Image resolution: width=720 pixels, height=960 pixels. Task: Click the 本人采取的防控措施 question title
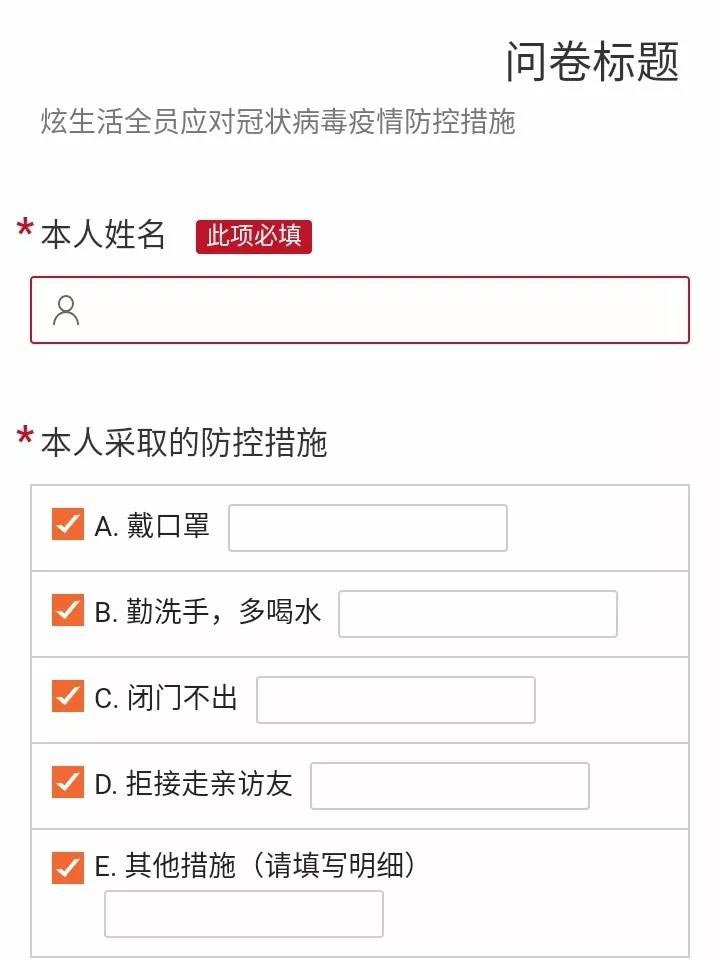pyautogui.click(x=184, y=442)
